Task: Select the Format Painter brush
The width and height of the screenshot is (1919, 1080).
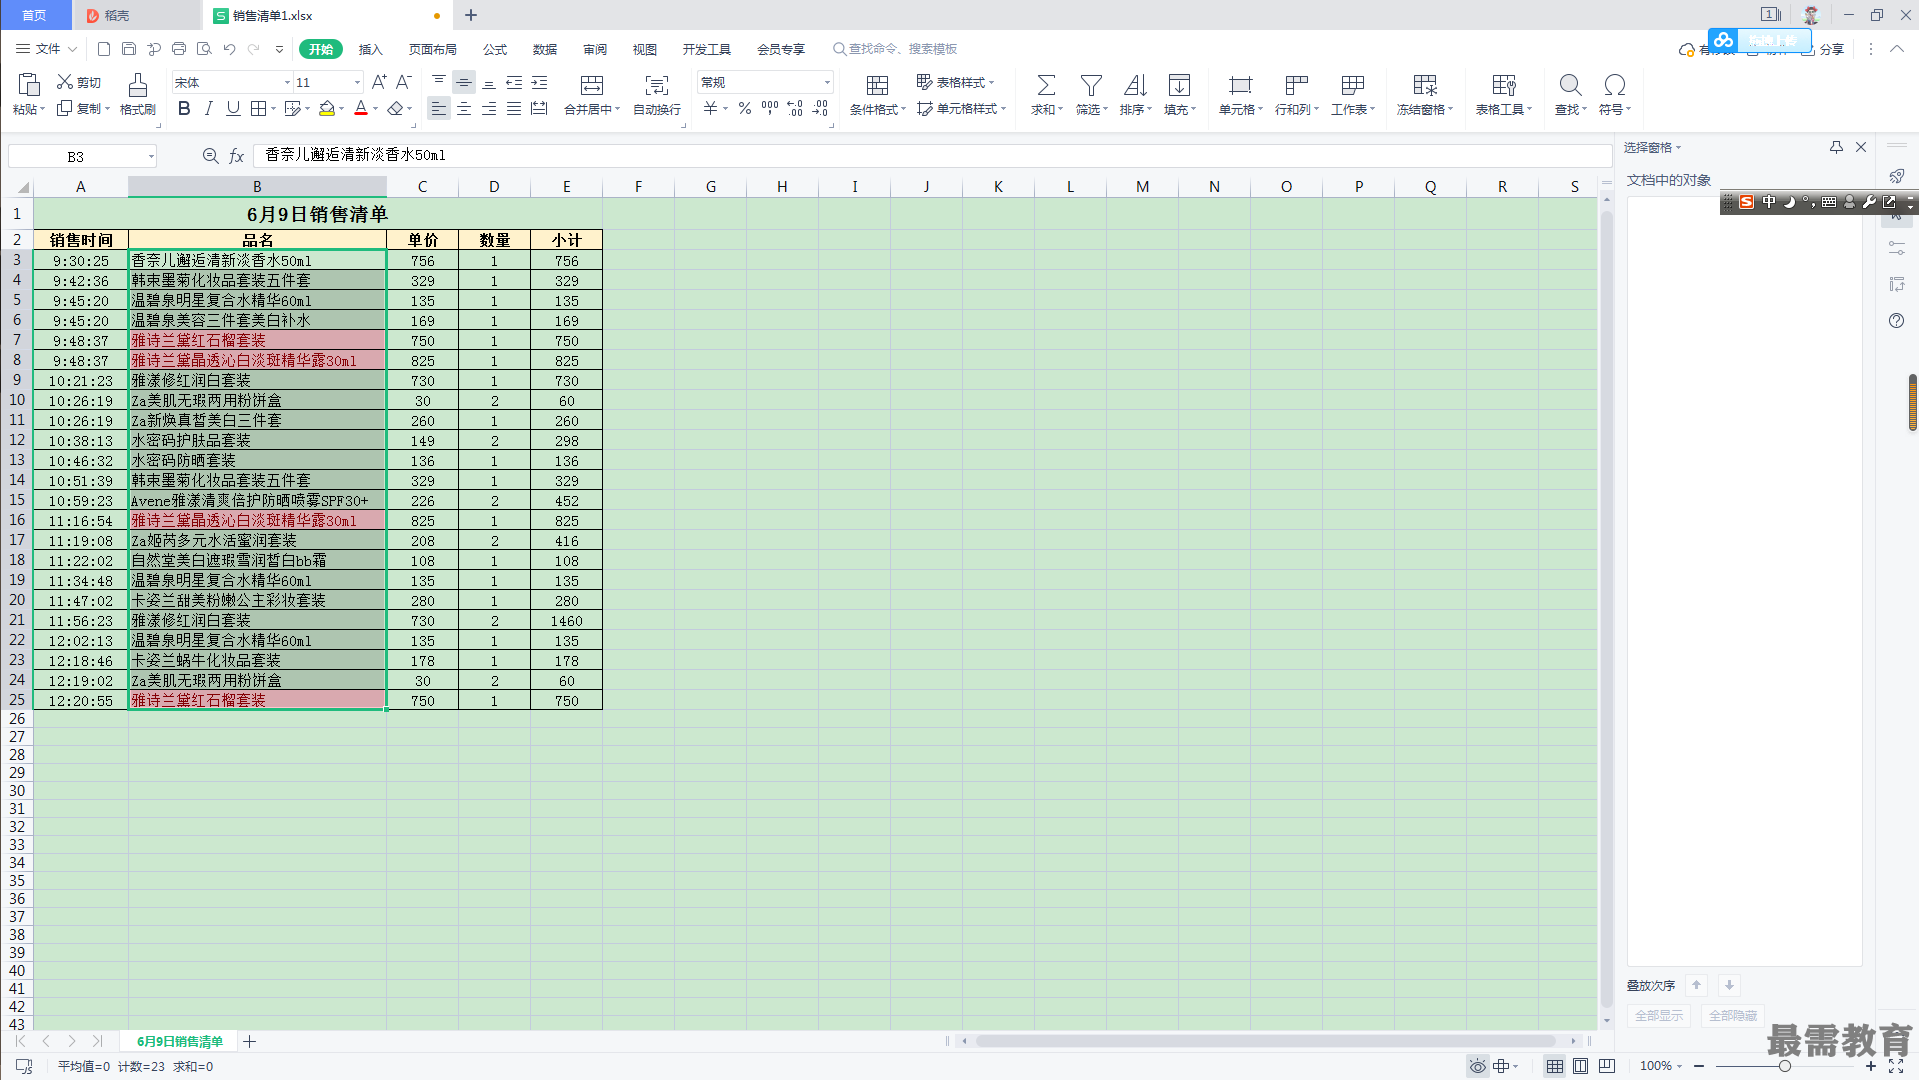Action: click(138, 85)
